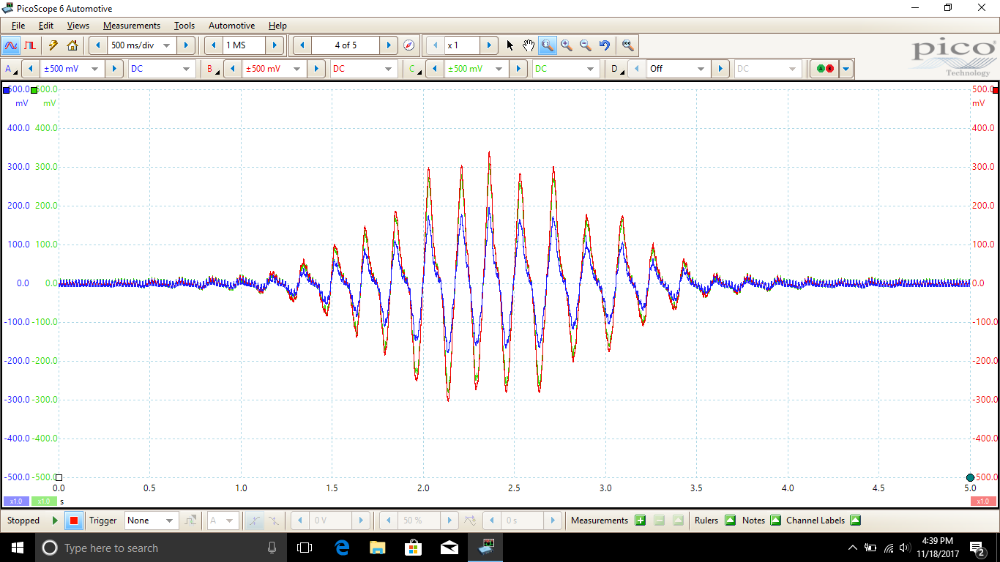Viewport: 1000px width, 562px height.
Task: Undo the last zoom
Action: click(x=604, y=45)
